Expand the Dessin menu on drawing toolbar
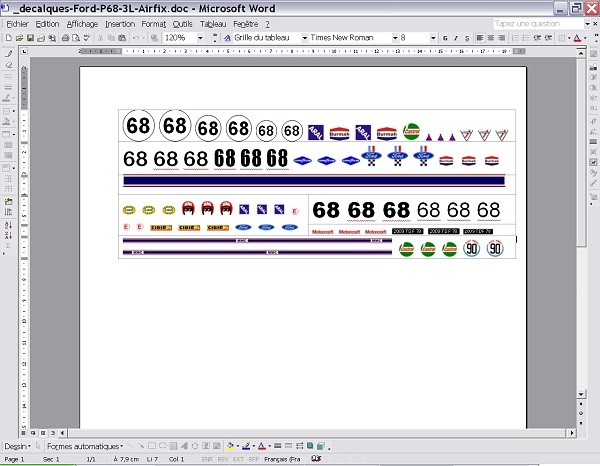This screenshot has height=466, width=600. click(x=18, y=446)
